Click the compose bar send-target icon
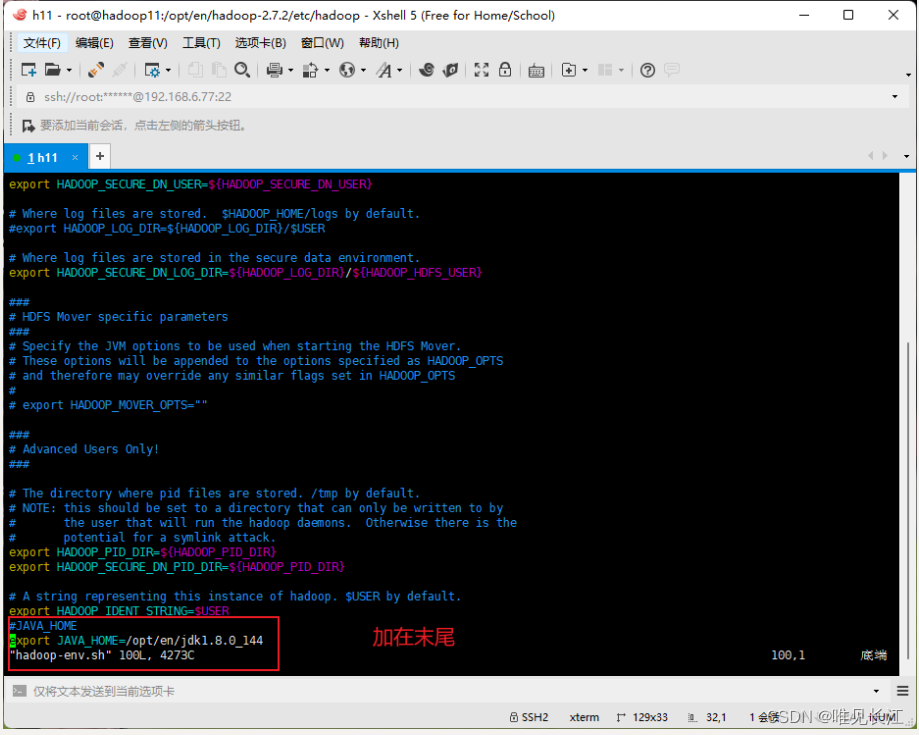The height and width of the screenshot is (735, 919). coord(19,691)
